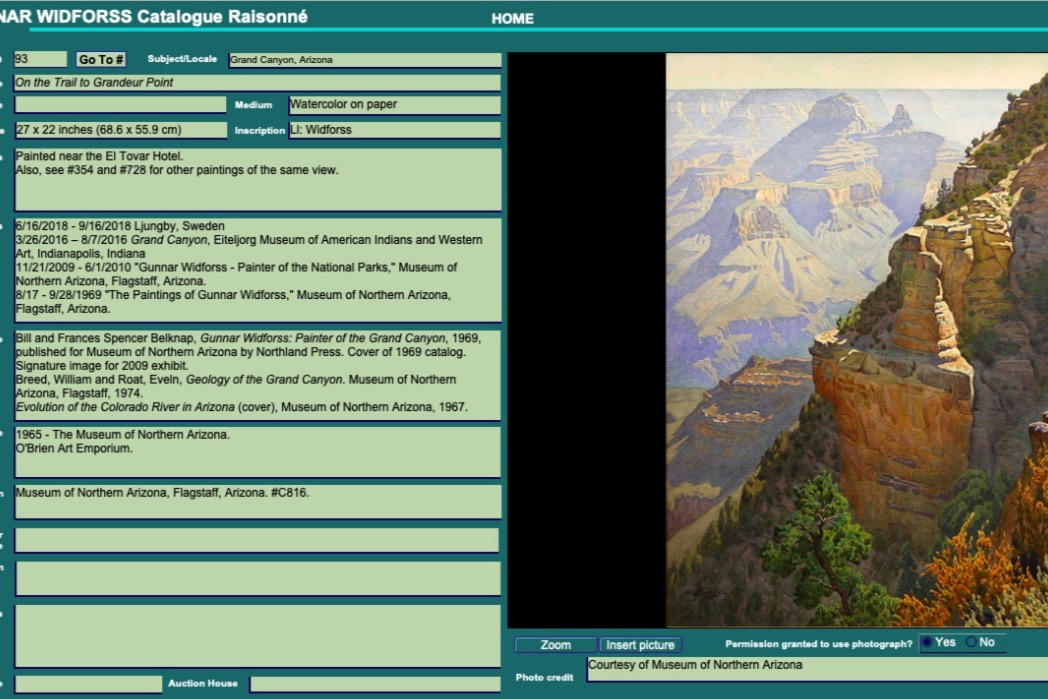Click the Auction House input field

(375, 684)
